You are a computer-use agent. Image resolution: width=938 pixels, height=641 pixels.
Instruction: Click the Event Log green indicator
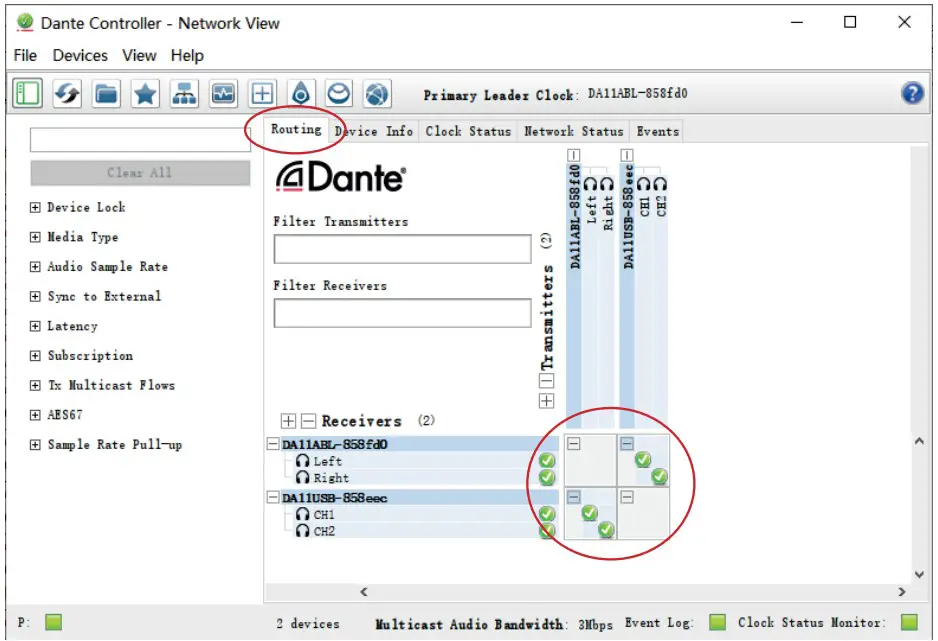click(717, 622)
